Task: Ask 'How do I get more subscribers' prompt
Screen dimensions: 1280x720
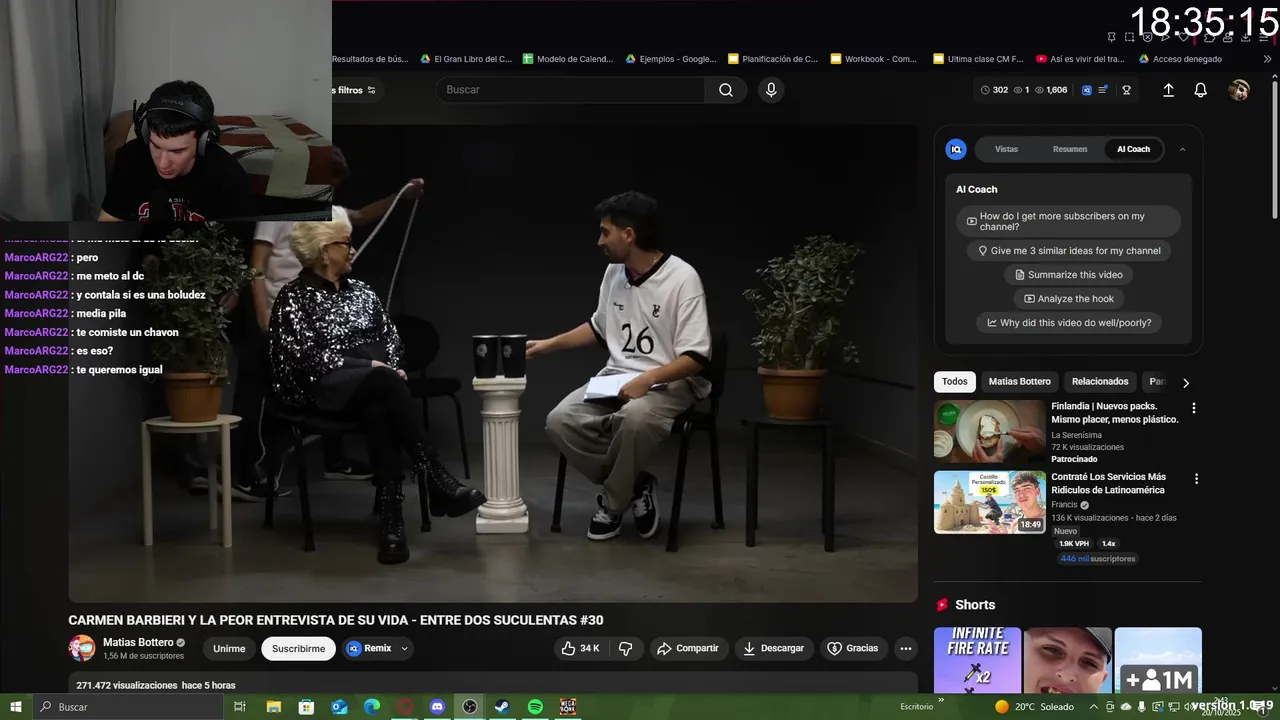Action: point(1068,221)
